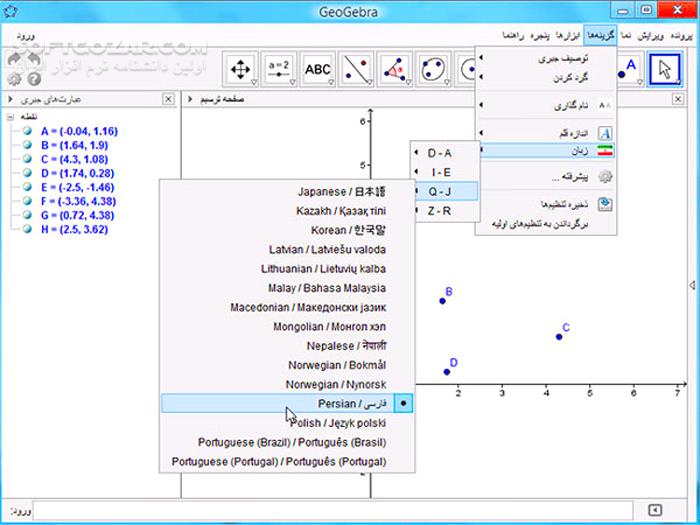Open the نما (View) menu

627,36
